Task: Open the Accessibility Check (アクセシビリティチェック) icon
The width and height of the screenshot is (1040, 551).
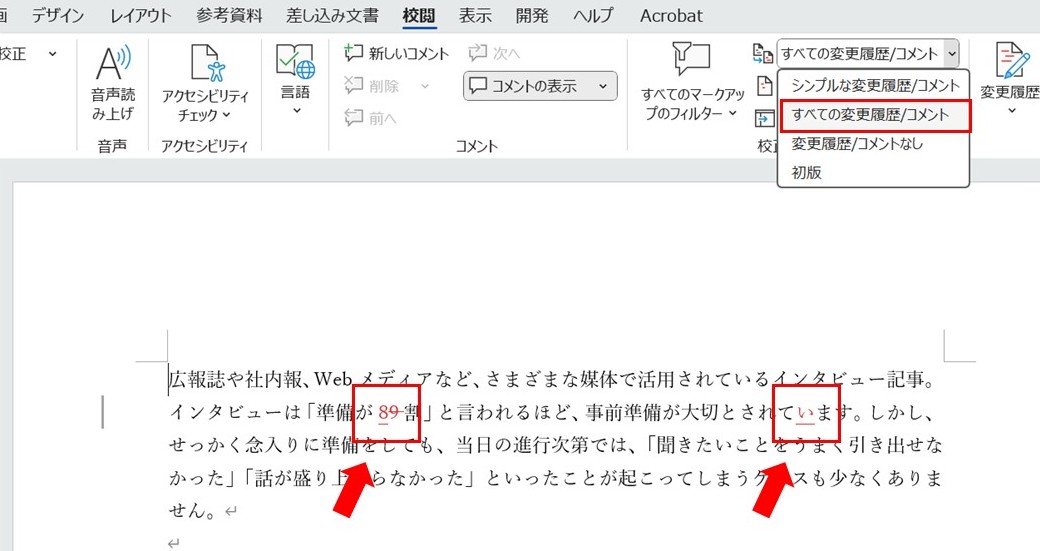Action: coord(207,63)
